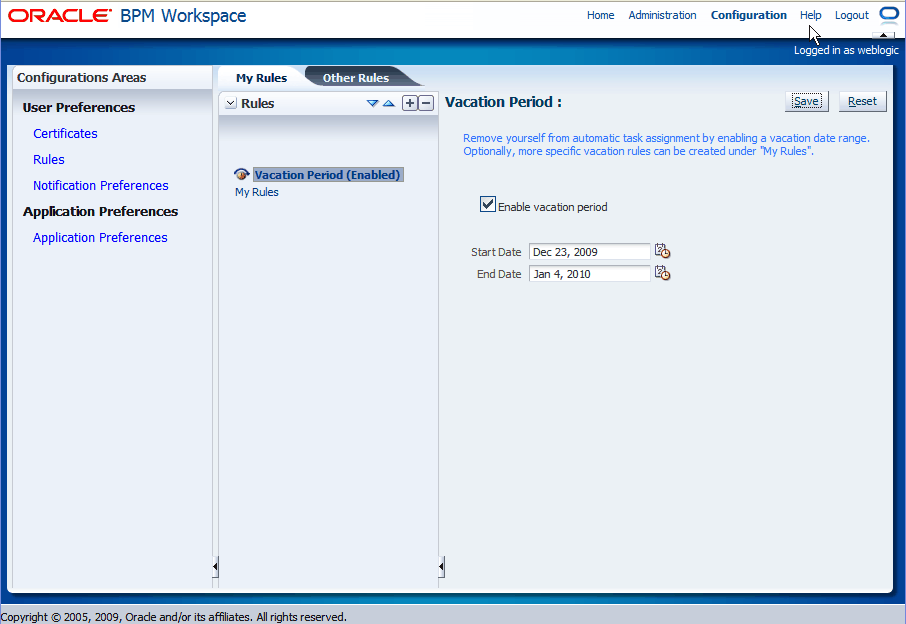Open the Administration menu link
Screen dimensions: 906x624
(x=662, y=16)
